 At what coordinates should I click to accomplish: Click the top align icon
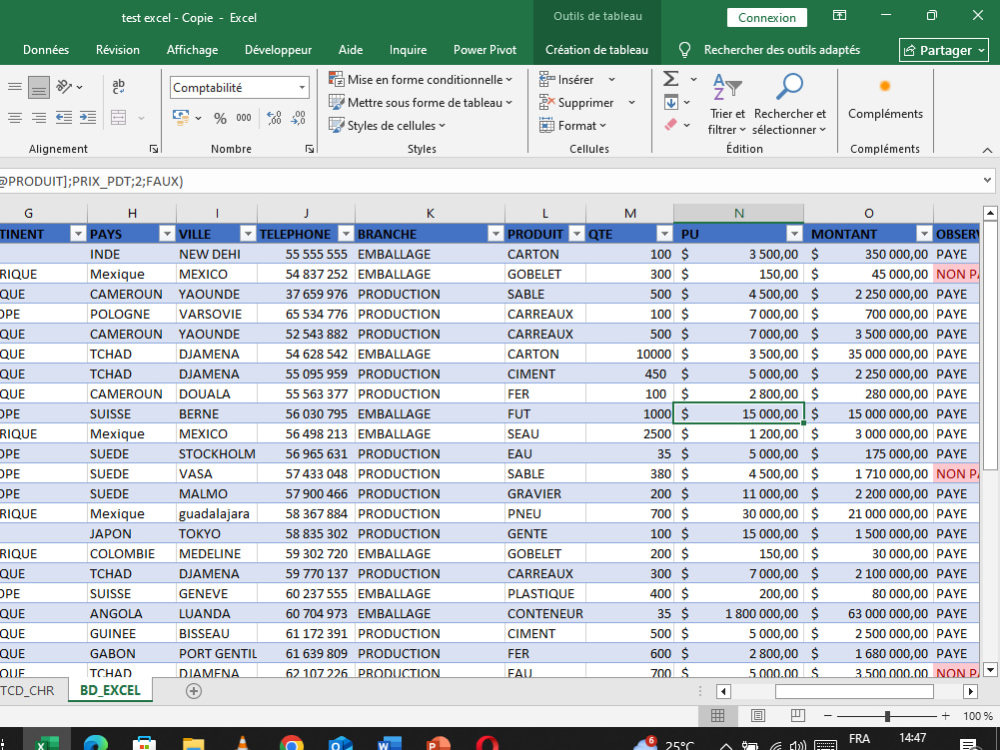coord(15,87)
